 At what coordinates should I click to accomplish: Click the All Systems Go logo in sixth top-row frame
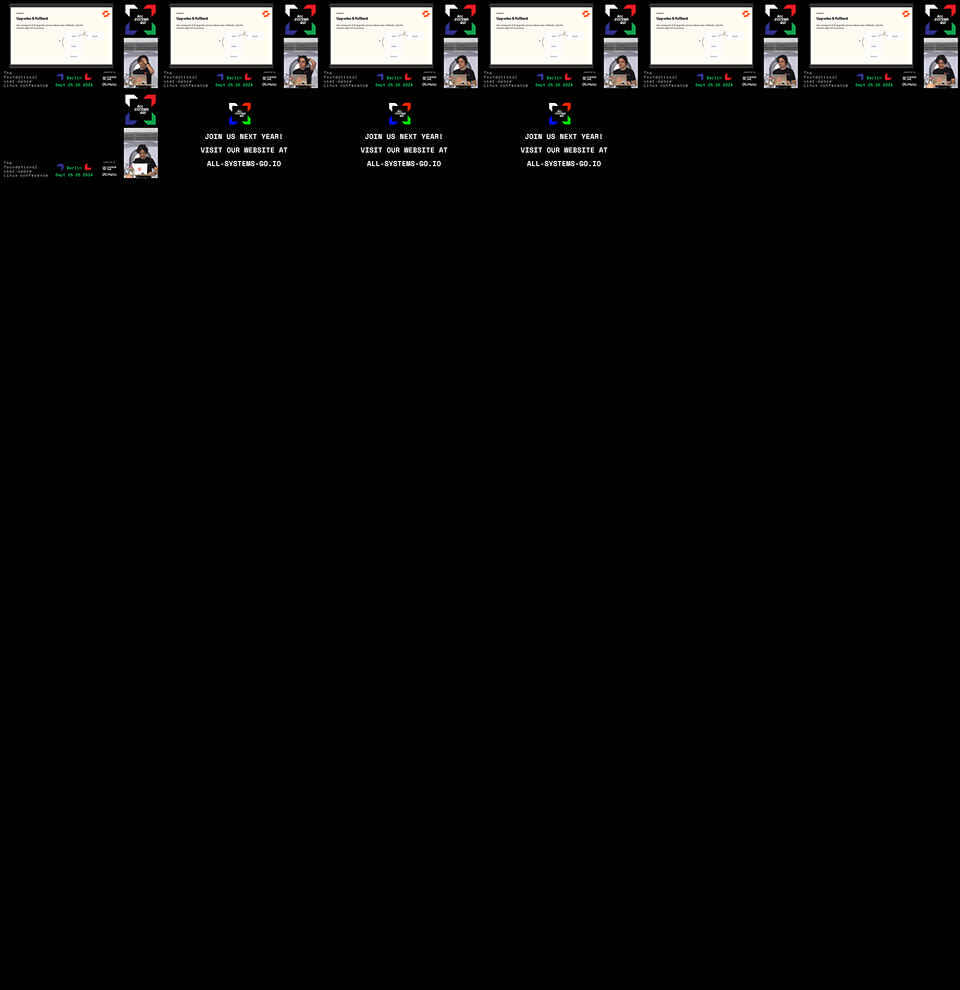click(x=940, y=20)
